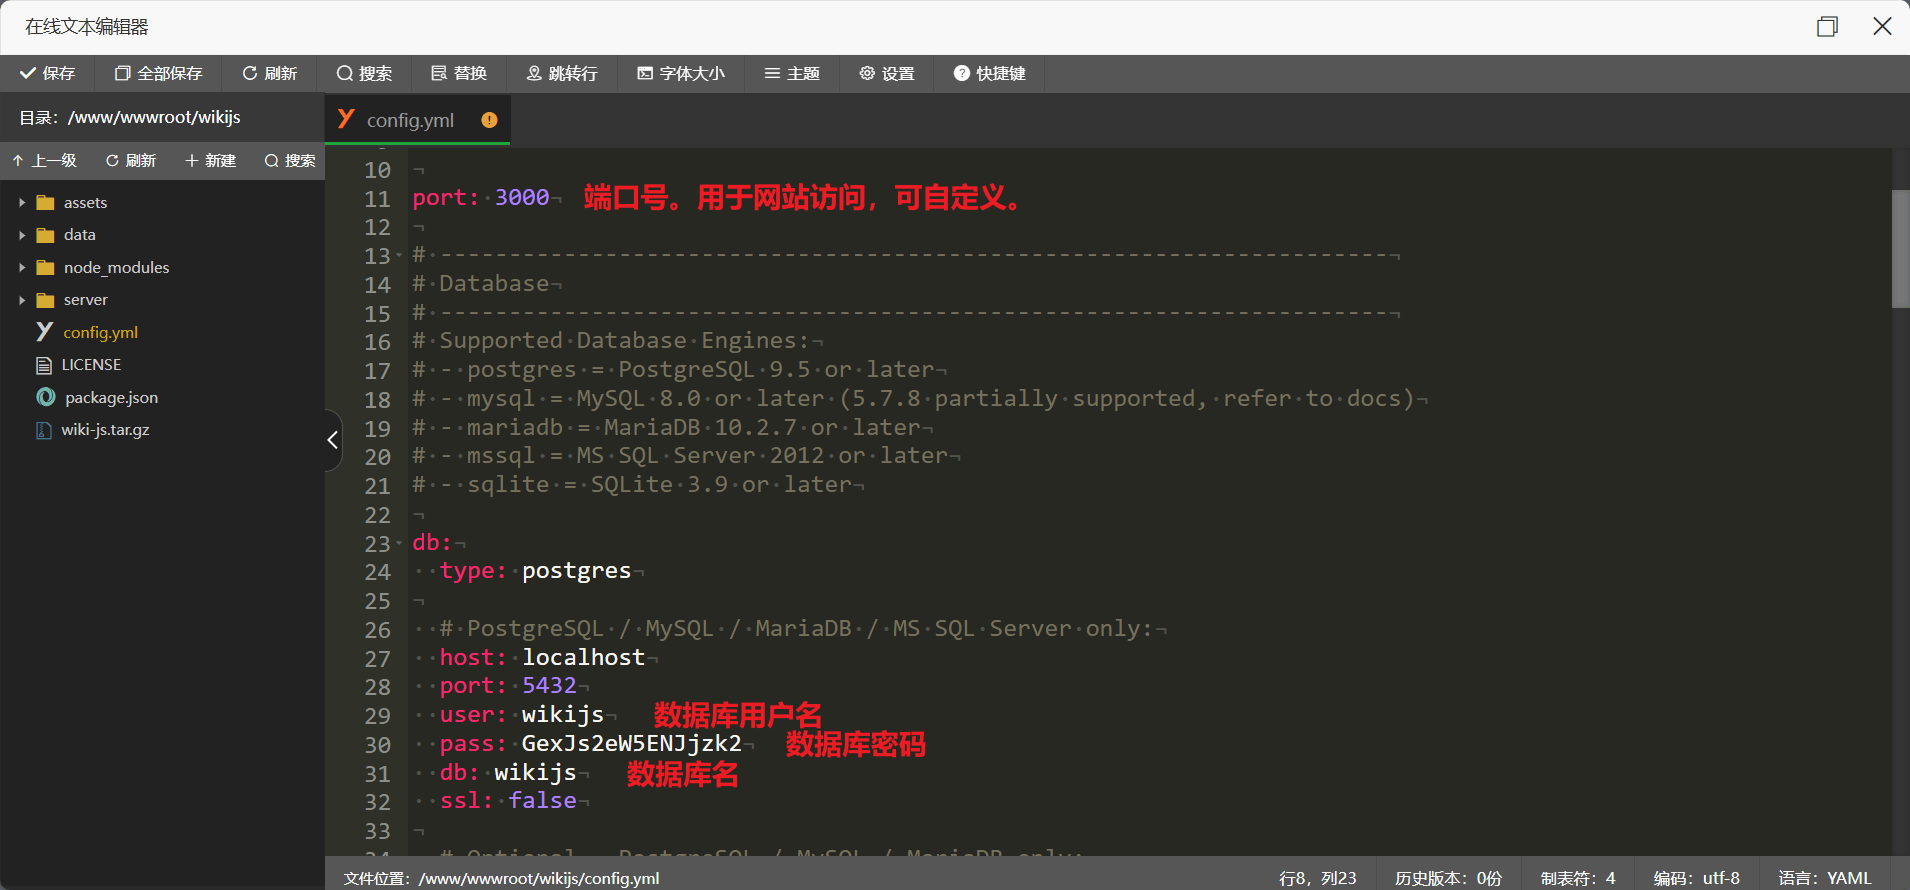
Task: Click the question mark icon for 快捷键
Action: (x=962, y=73)
